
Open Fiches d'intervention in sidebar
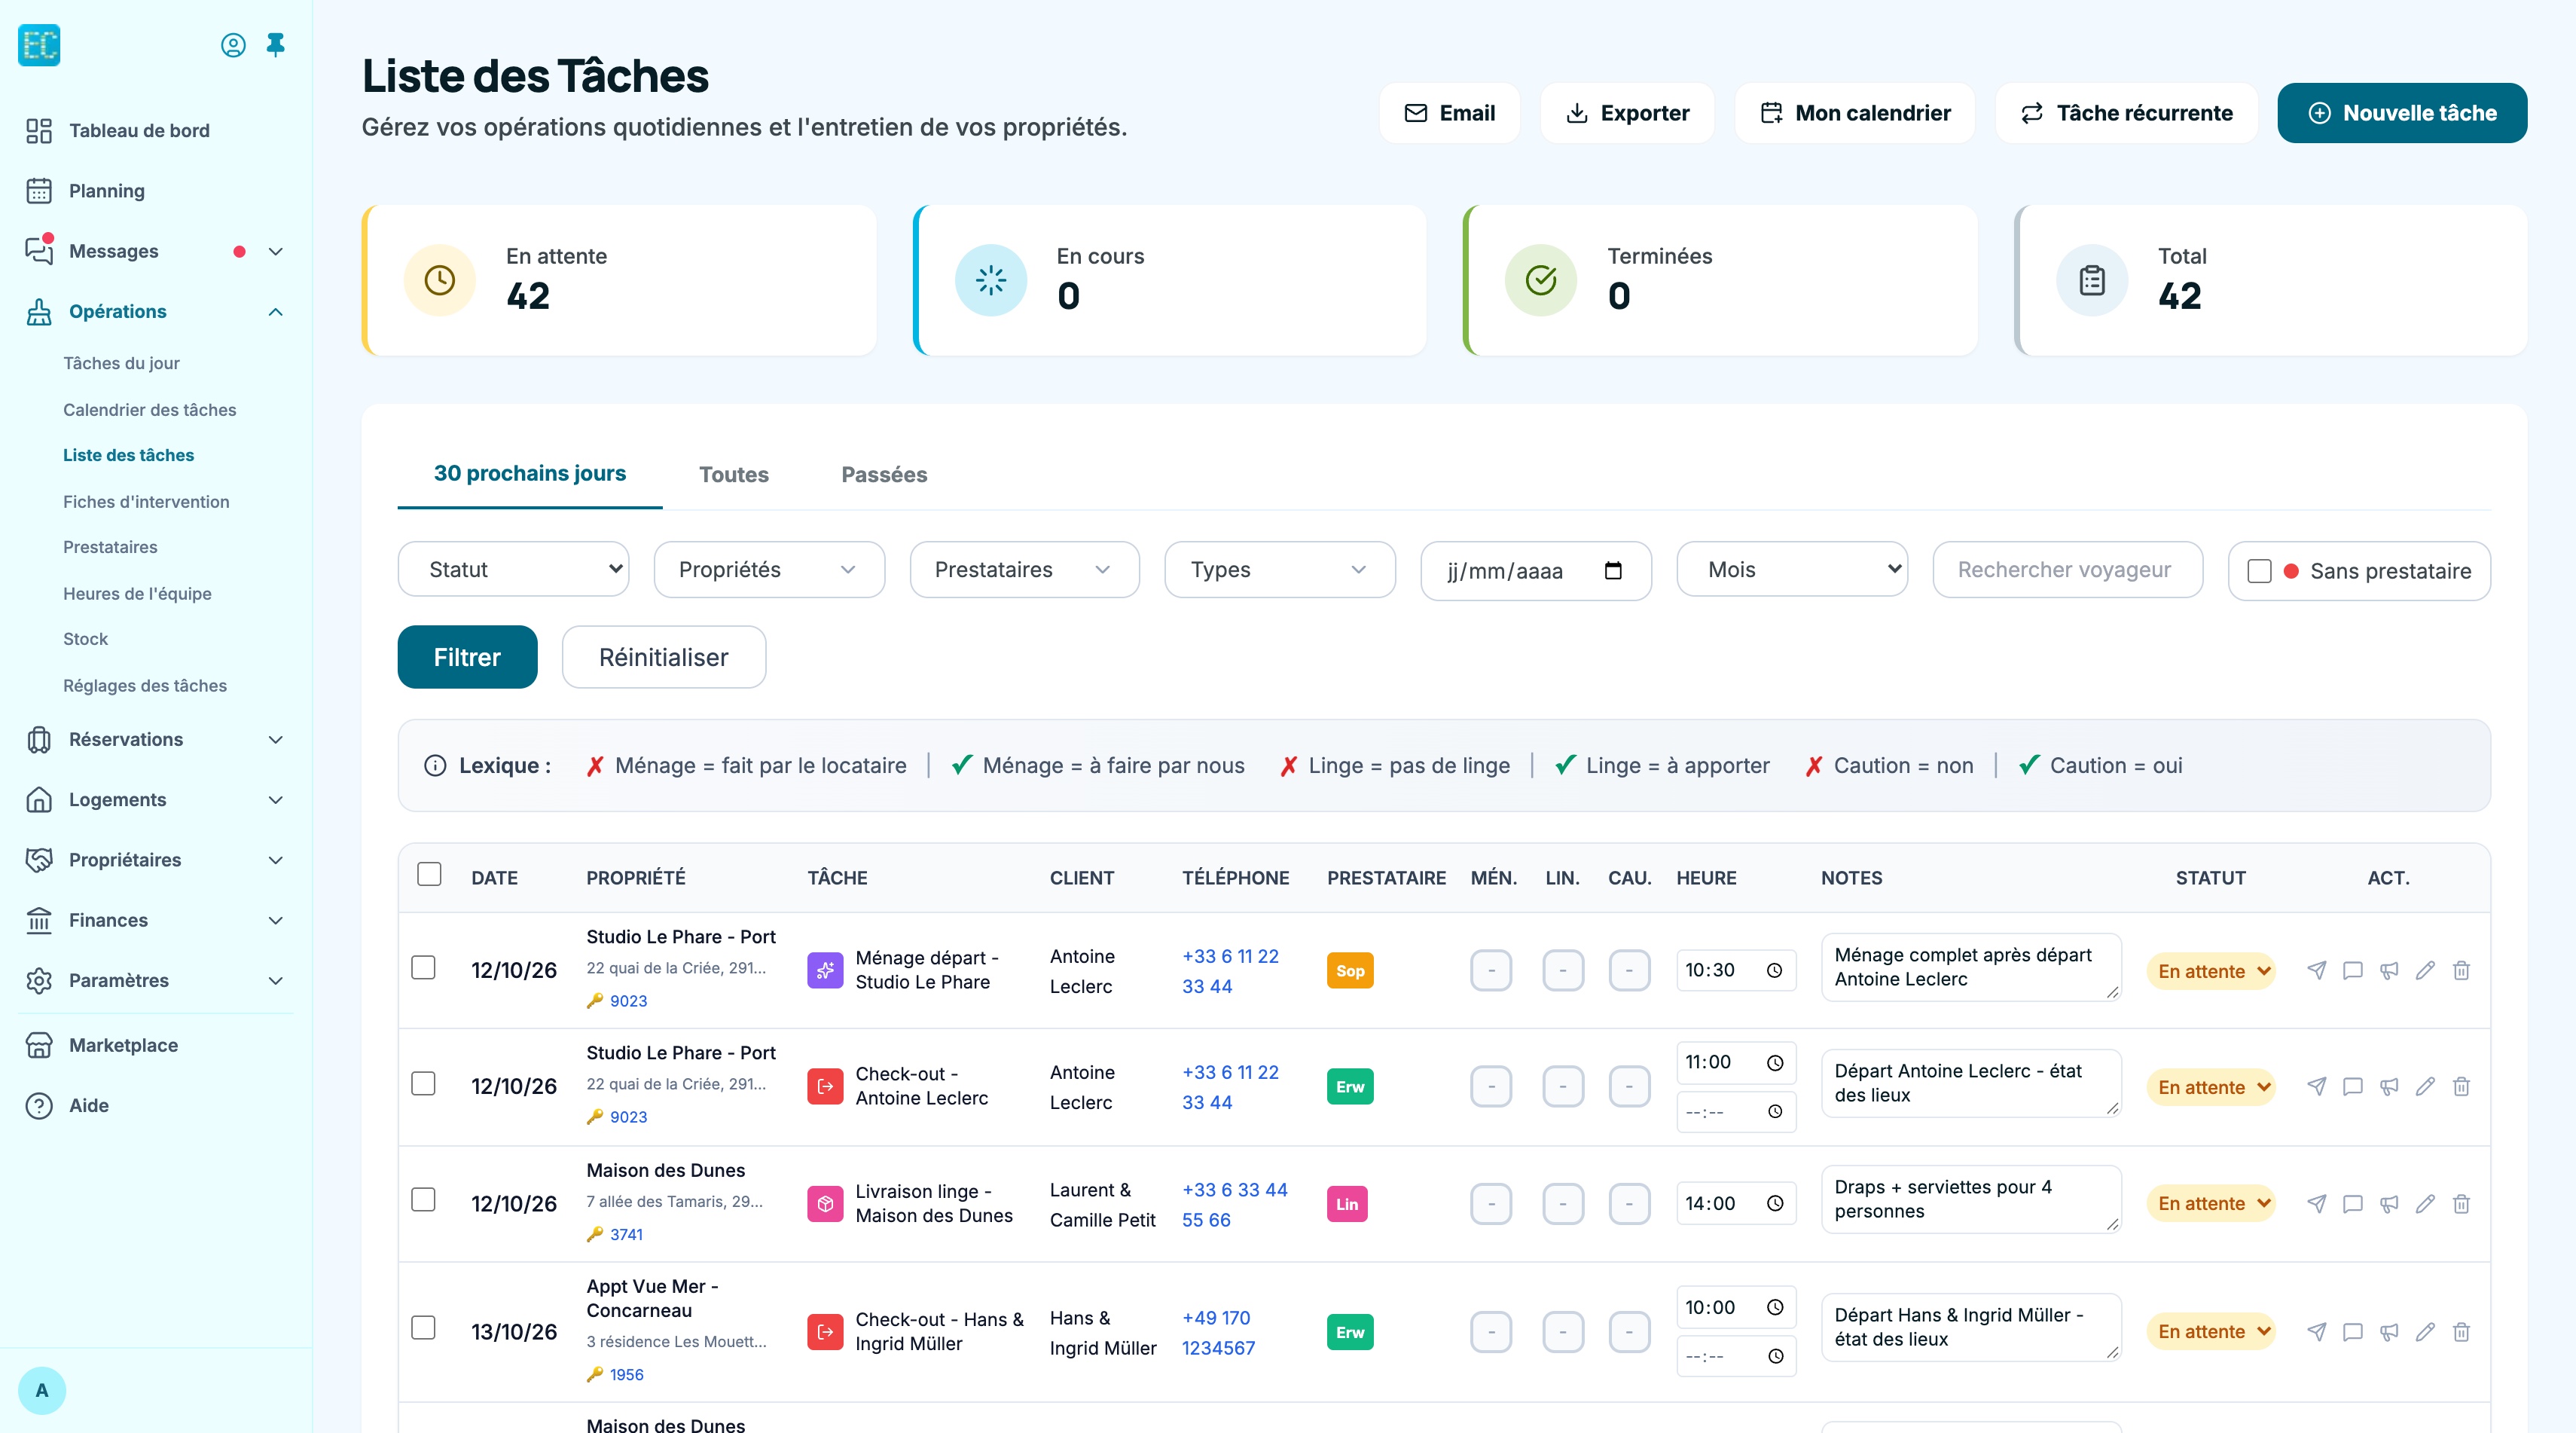(146, 501)
